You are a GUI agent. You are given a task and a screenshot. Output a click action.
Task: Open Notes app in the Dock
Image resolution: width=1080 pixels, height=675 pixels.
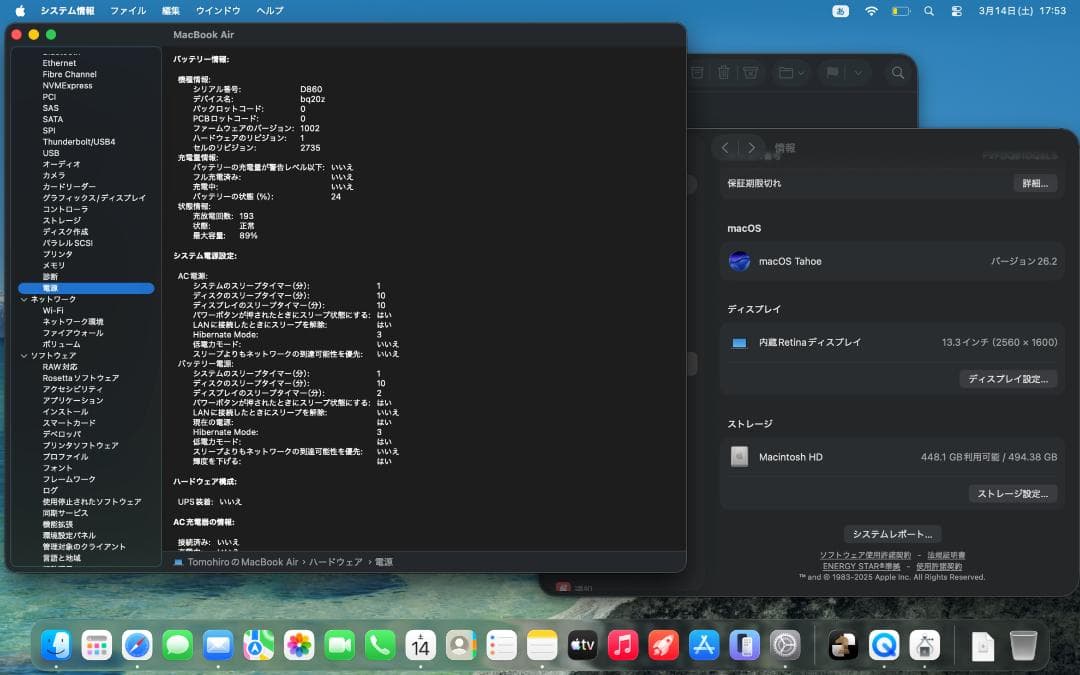542,645
